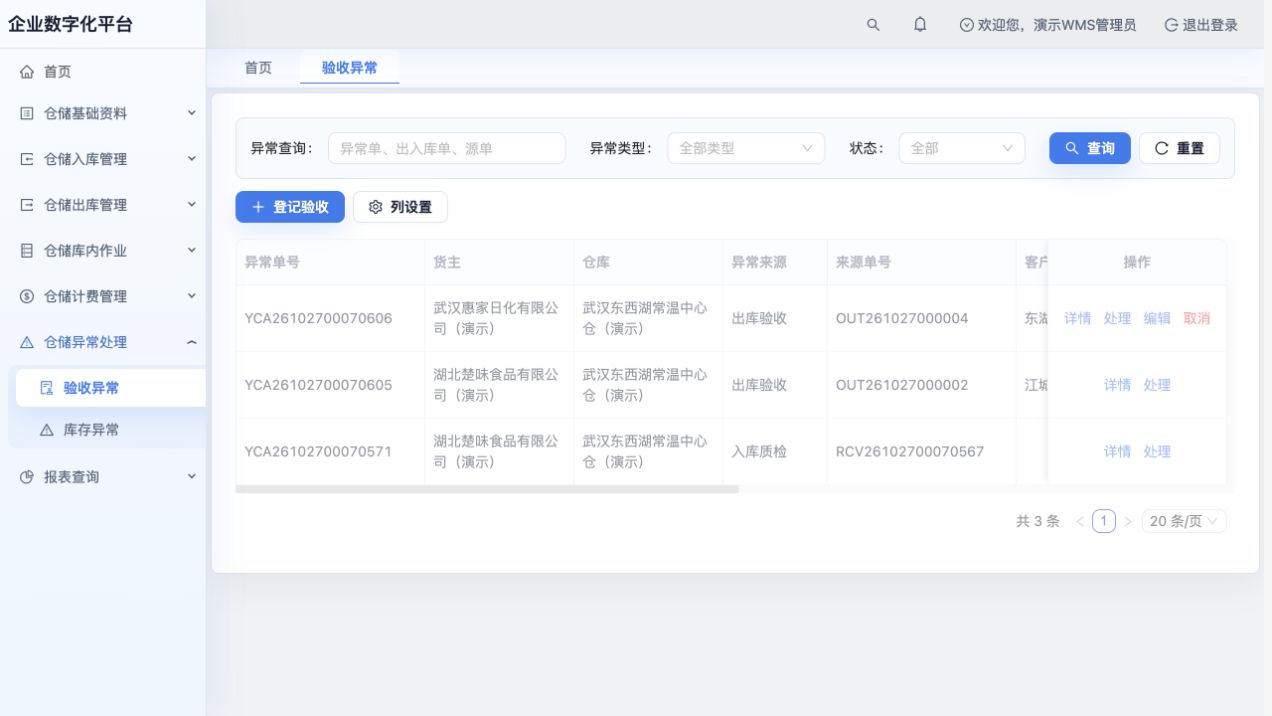This screenshot has height=716, width=1272.
Task: Click the 仓储出库管理 sidebar icon
Action: coord(27,205)
